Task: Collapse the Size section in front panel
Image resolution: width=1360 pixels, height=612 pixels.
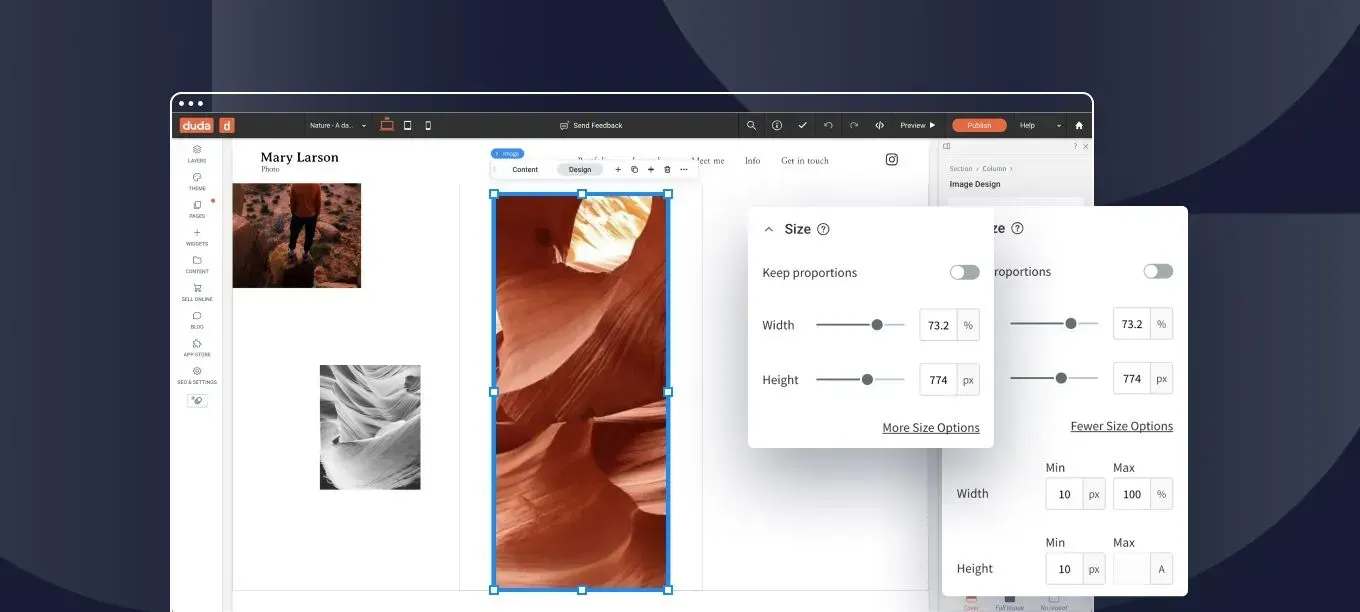Action: click(x=769, y=229)
